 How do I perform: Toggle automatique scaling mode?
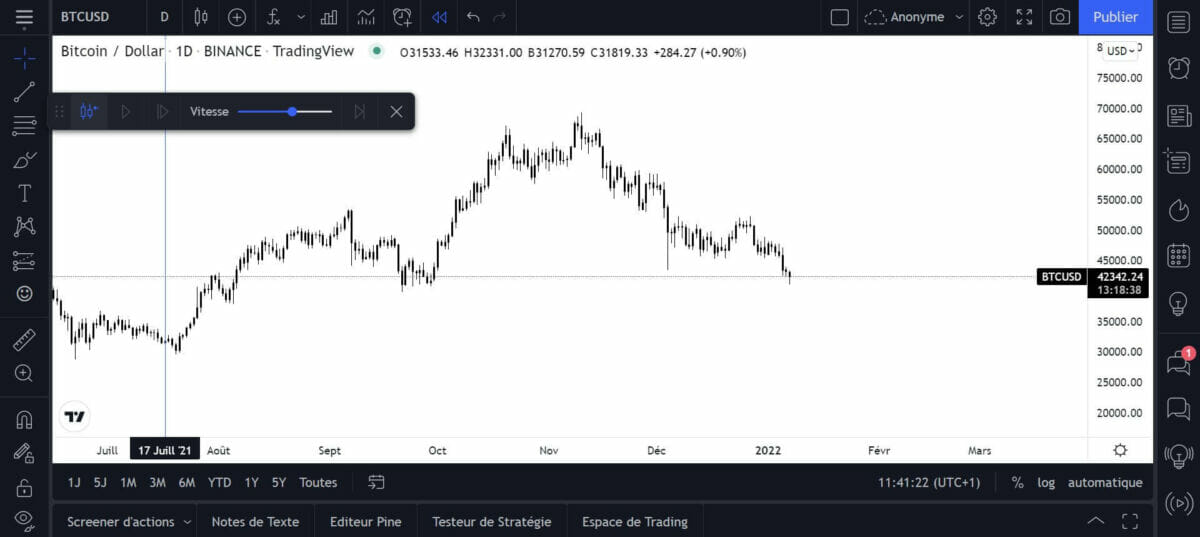point(1105,482)
